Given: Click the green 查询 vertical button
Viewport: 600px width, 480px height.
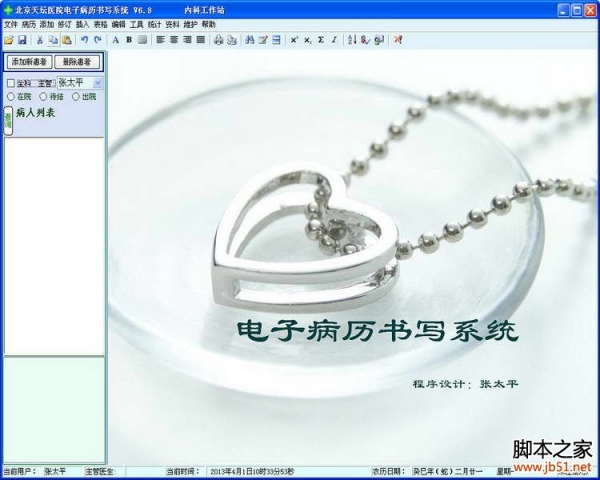Looking at the screenshot, I should pos(8,121).
